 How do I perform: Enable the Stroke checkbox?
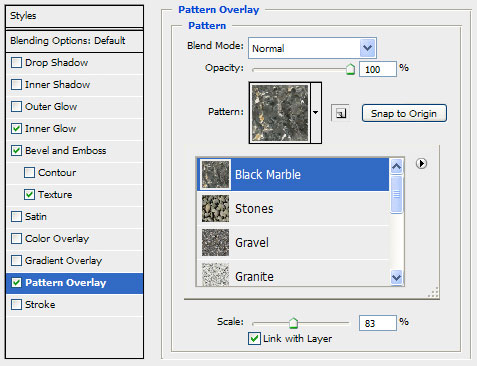point(16,305)
